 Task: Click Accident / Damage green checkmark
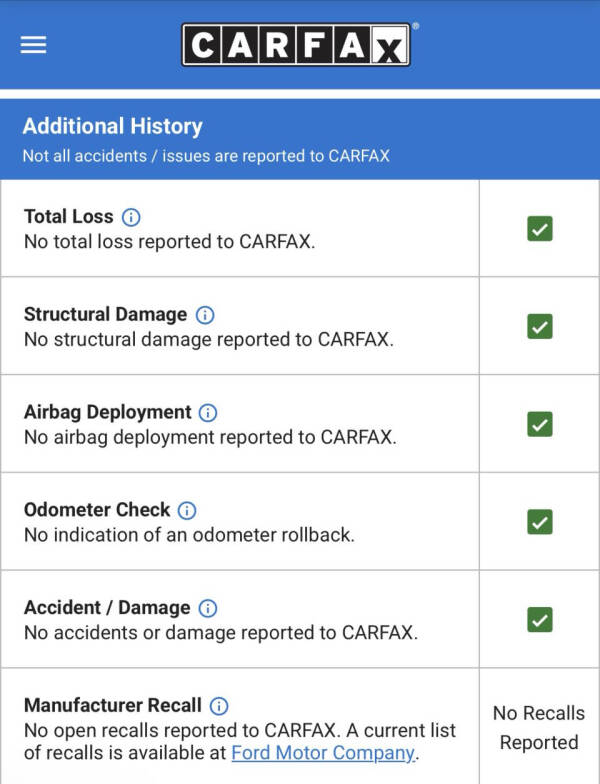click(540, 620)
